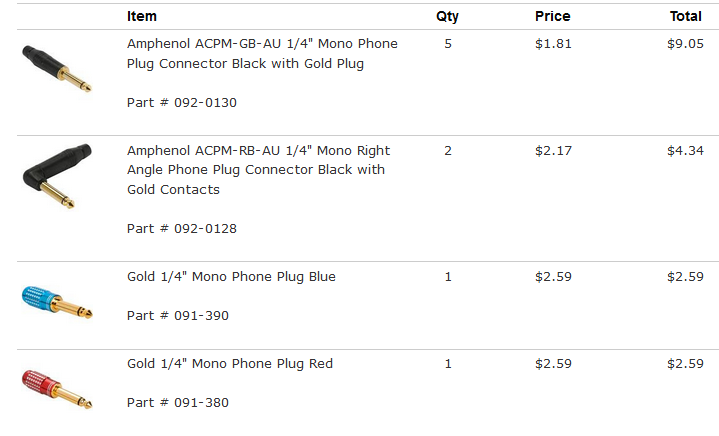Viewport: 719px width, 436px height.
Task: Open Gold 1/4" Mono Phone Plug Red
Action: point(230,364)
